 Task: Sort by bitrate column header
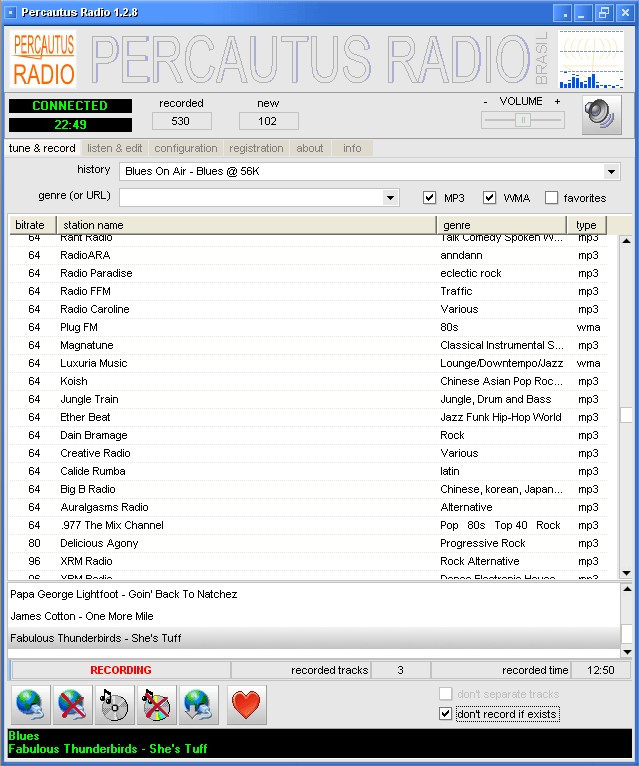[33, 225]
